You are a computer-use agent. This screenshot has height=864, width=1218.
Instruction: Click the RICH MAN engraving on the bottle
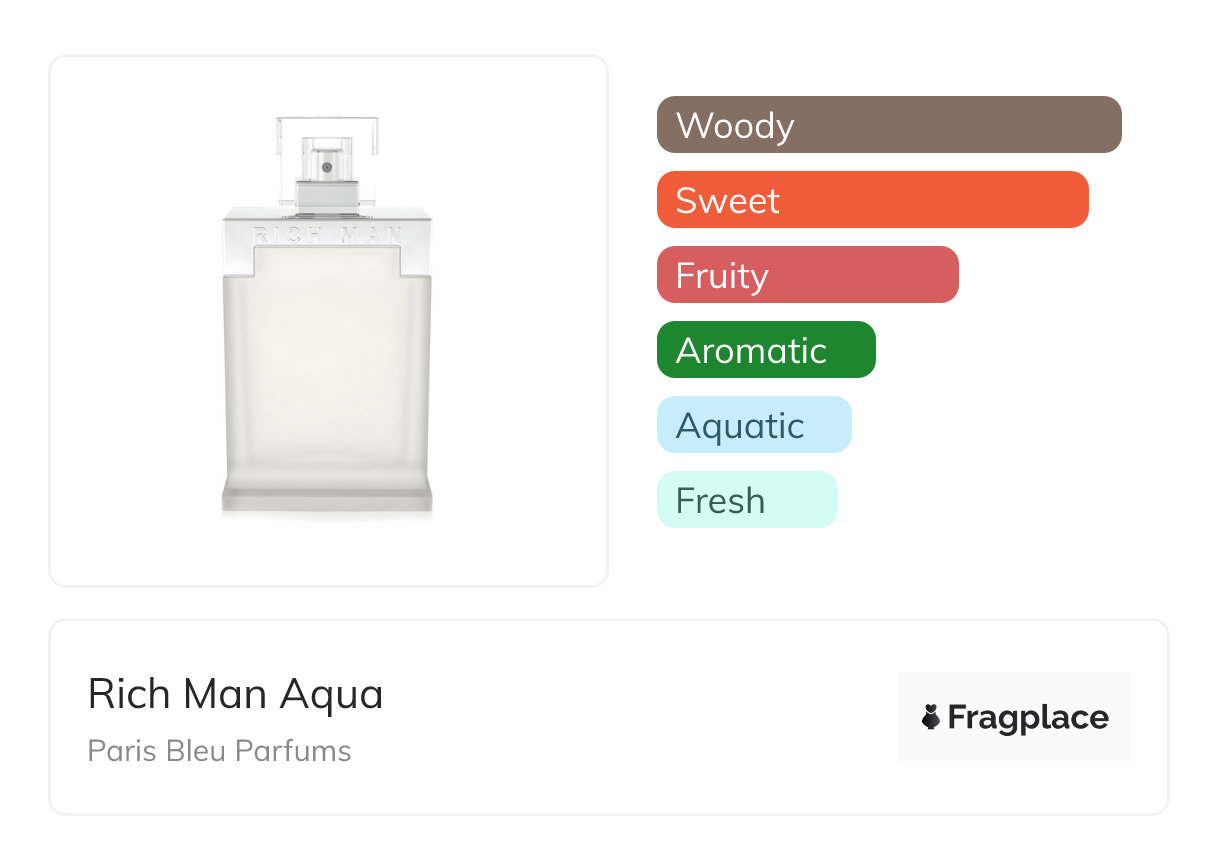coord(328,236)
